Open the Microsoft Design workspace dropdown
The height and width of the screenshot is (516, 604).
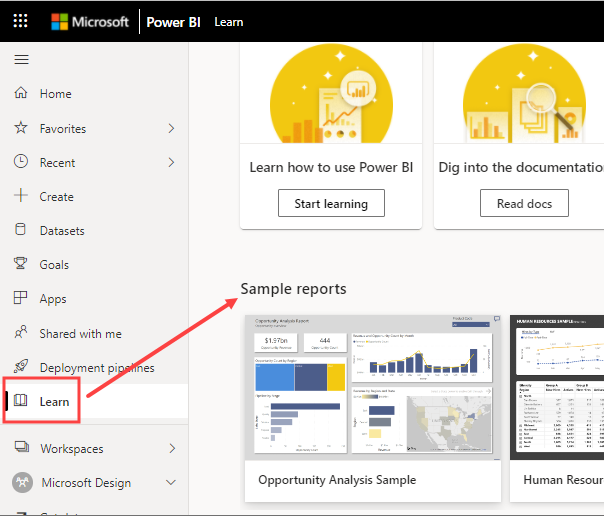click(x=171, y=483)
